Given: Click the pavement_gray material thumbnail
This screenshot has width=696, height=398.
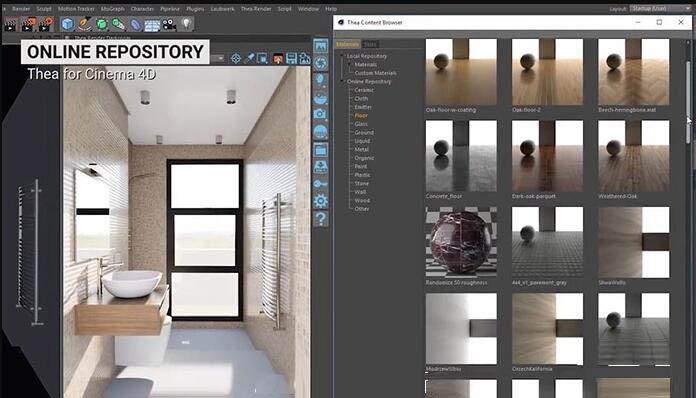Looking at the screenshot, I should pyautogui.click(x=547, y=242).
